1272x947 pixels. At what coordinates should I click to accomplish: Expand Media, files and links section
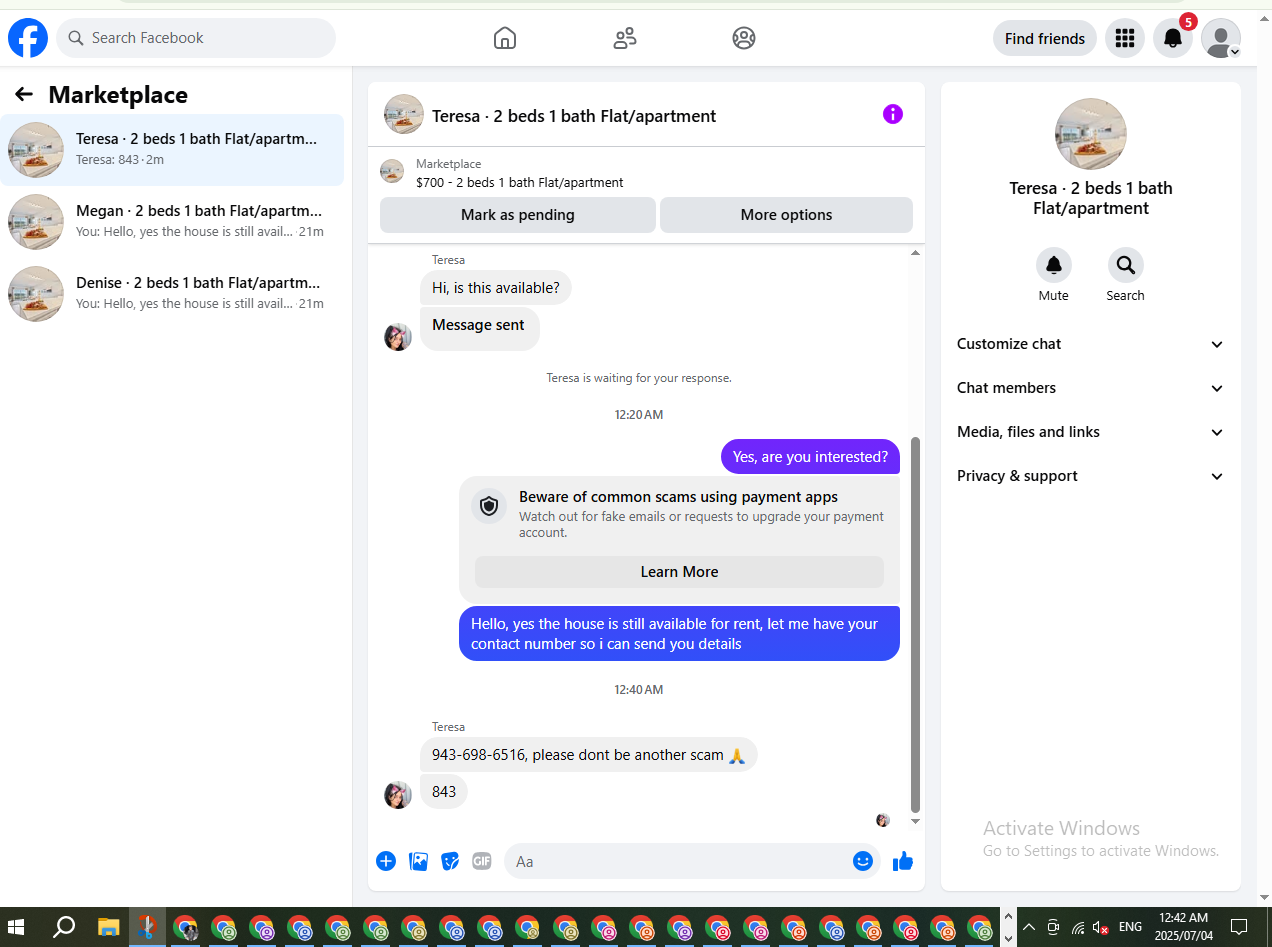(x=1090, y=432)
